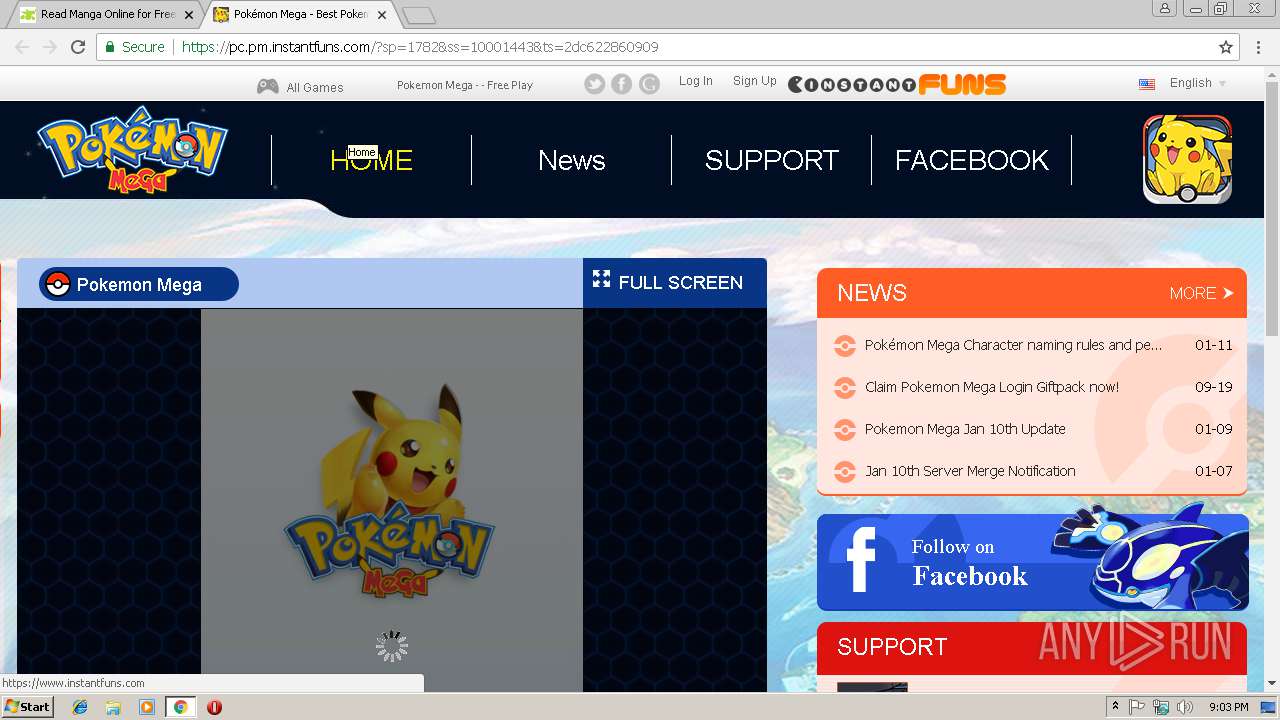The width and height of the screenshot is (1280, 720).
Task: Click the browser back arrow
Action: tap(22, 47)
